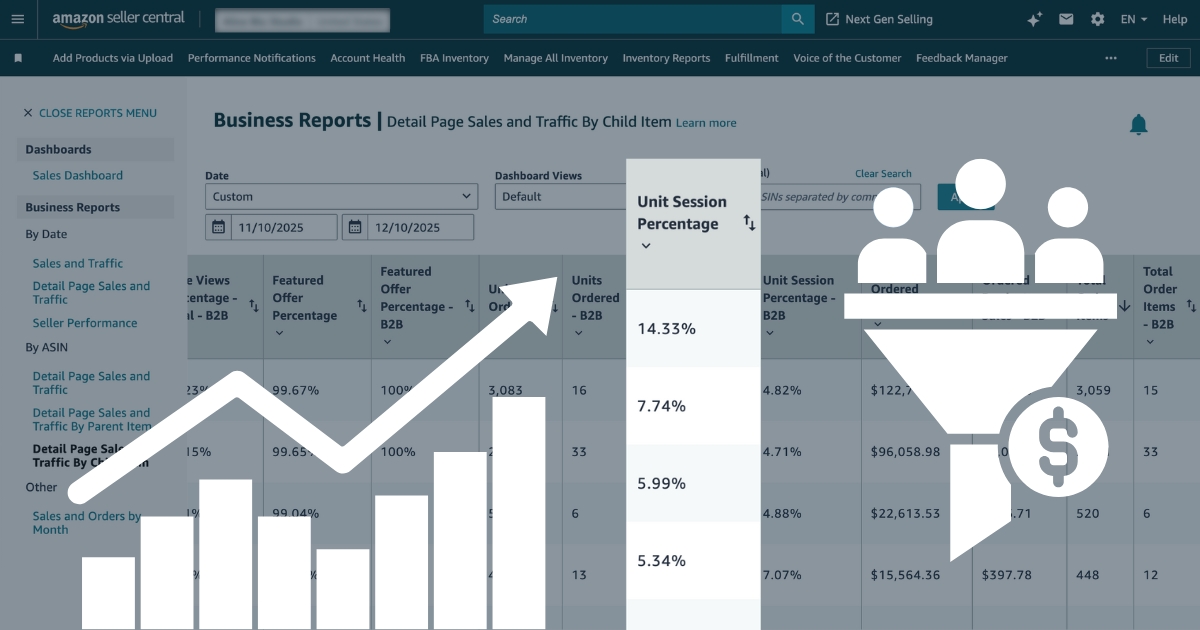Click the search magnifier button
The height and width of the screenshot is (630, 1200).
797,19
